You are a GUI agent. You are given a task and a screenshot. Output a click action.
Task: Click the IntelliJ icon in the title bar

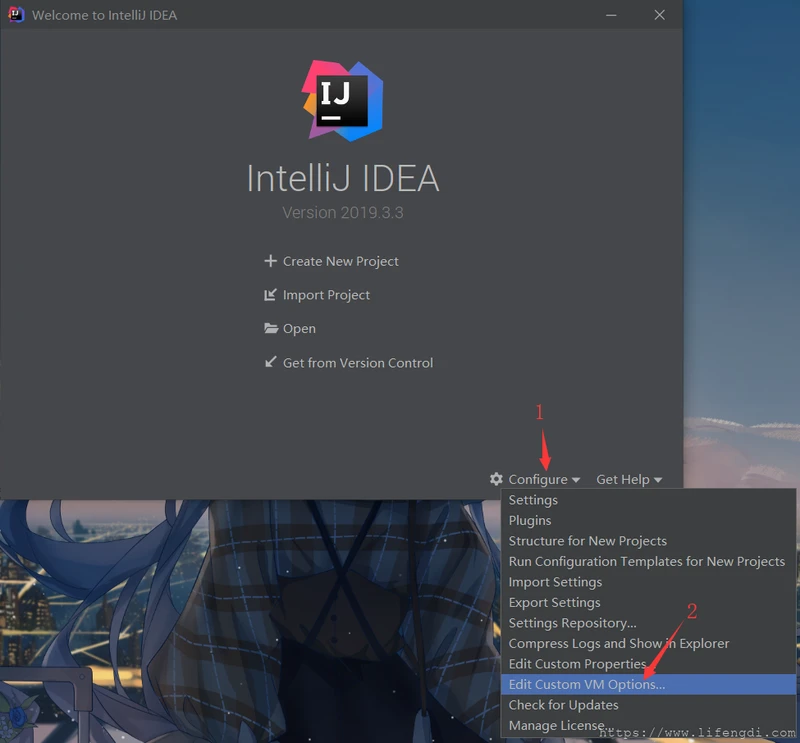pos(14,15)
